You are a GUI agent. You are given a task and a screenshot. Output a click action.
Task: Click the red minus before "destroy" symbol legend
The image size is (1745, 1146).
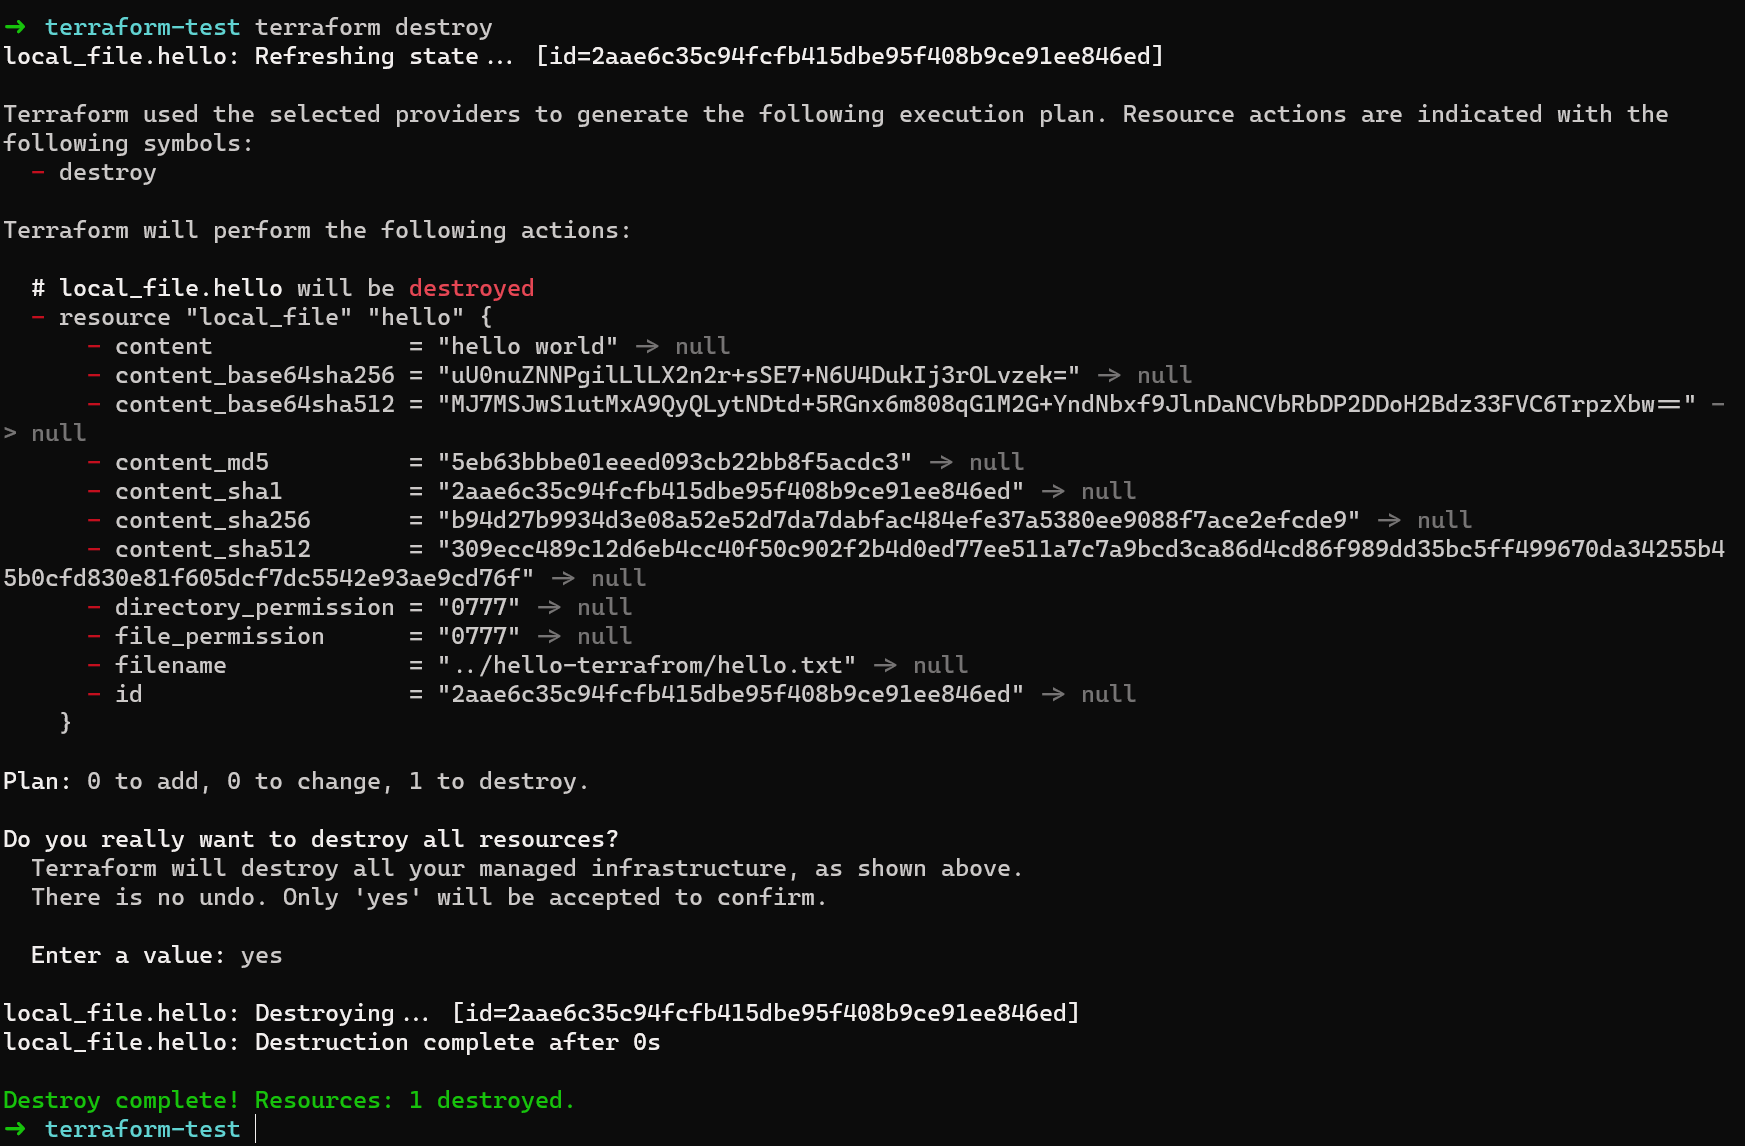(38, 172)
